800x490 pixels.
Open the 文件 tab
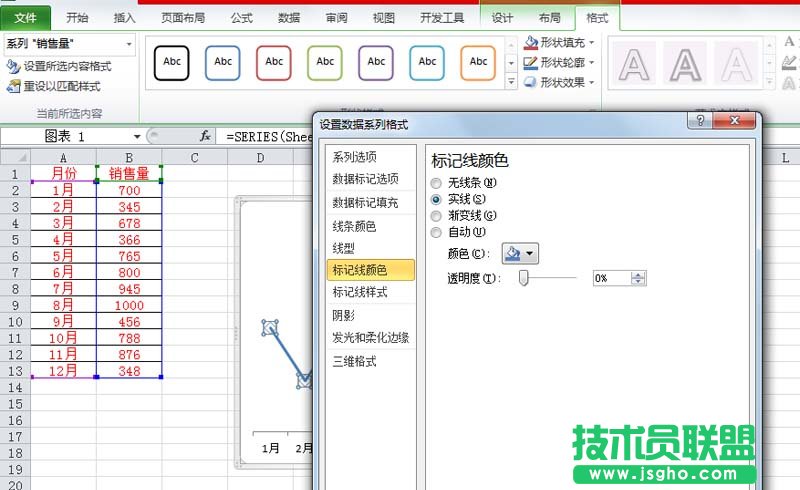point(26,18)
